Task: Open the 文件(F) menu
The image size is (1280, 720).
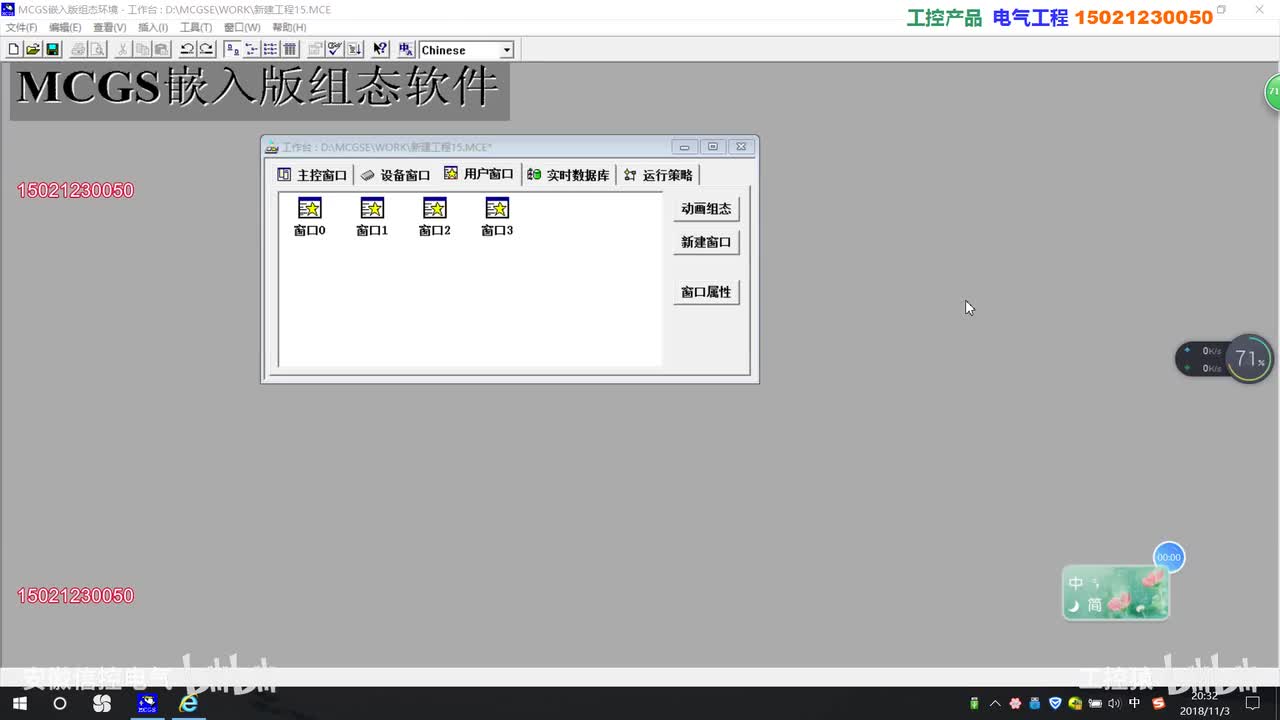Action: (21, 28)
